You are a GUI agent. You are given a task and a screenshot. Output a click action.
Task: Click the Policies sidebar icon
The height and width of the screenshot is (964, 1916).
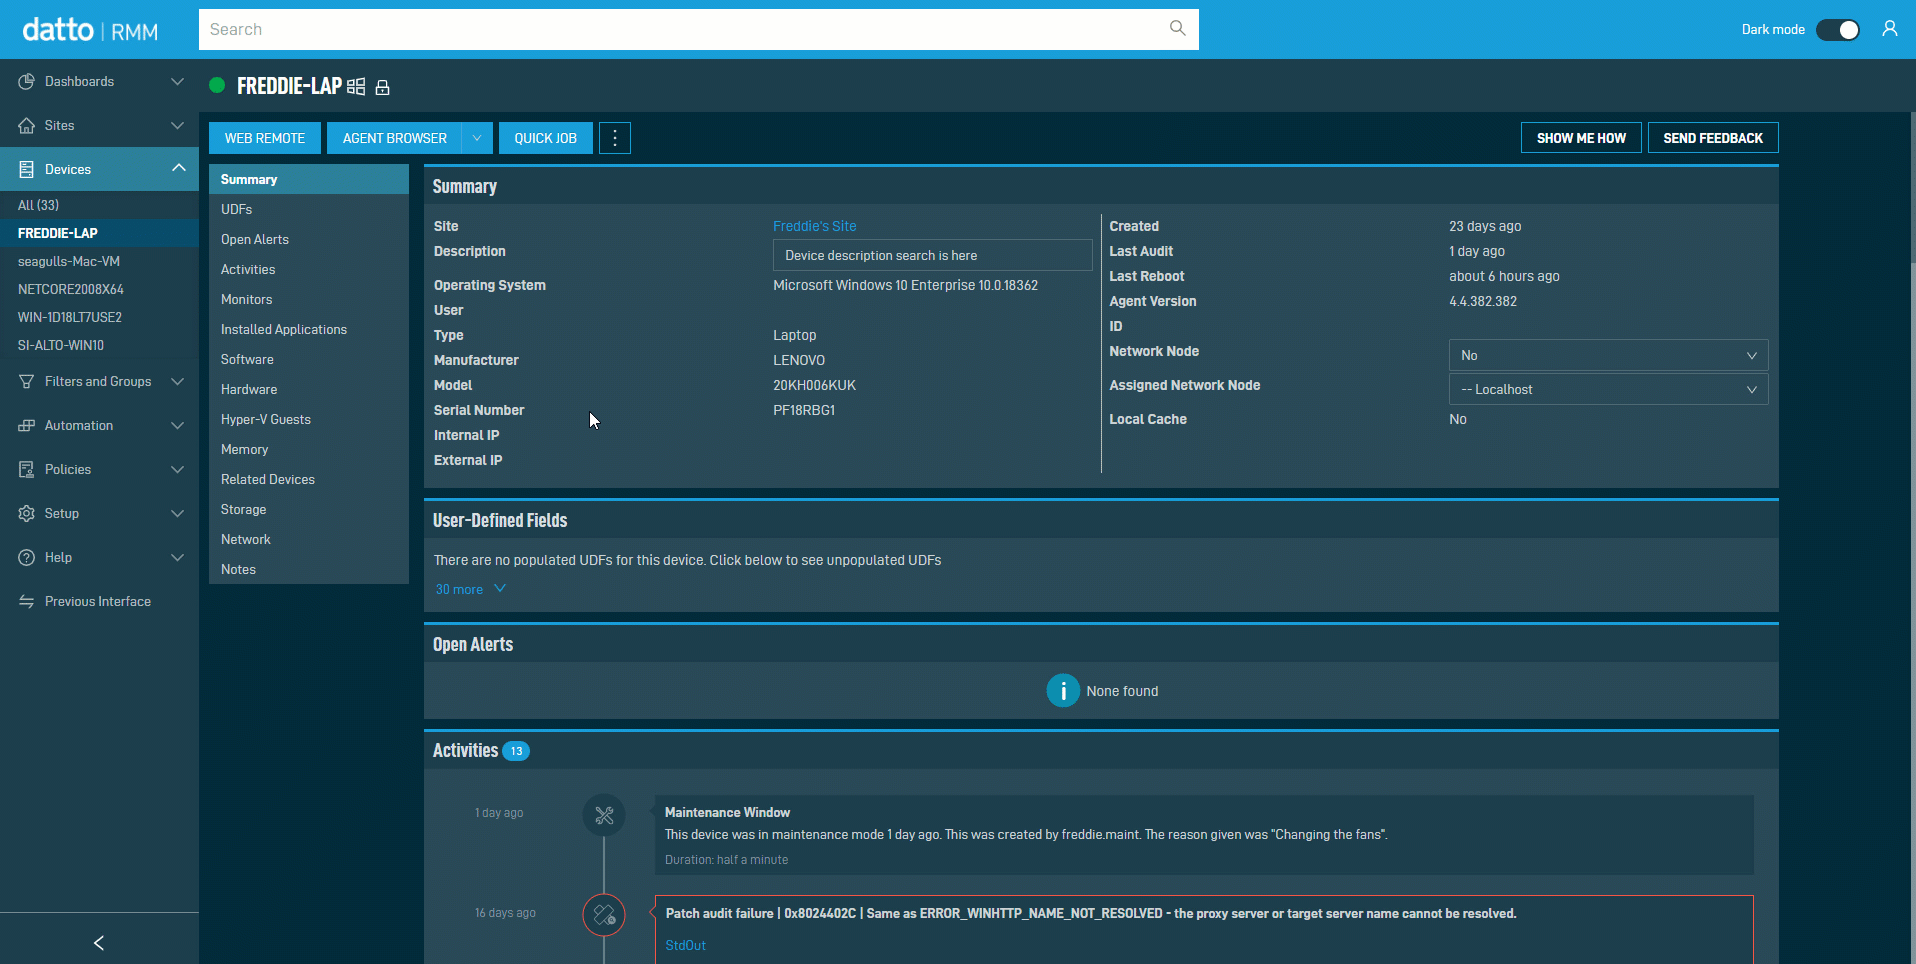26,469
